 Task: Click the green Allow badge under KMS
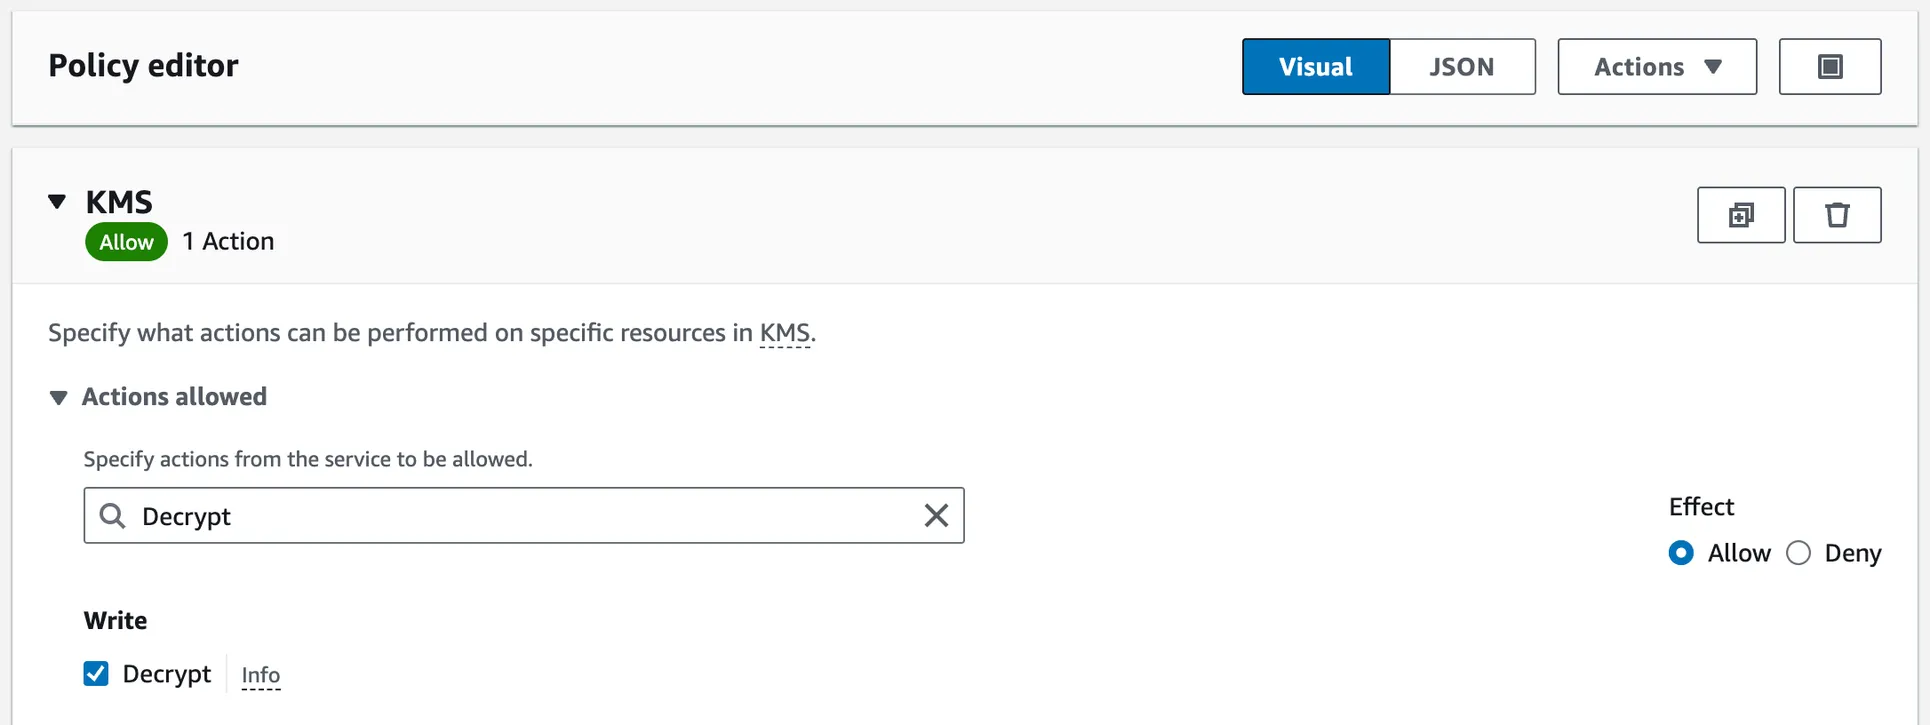point(126,242)
